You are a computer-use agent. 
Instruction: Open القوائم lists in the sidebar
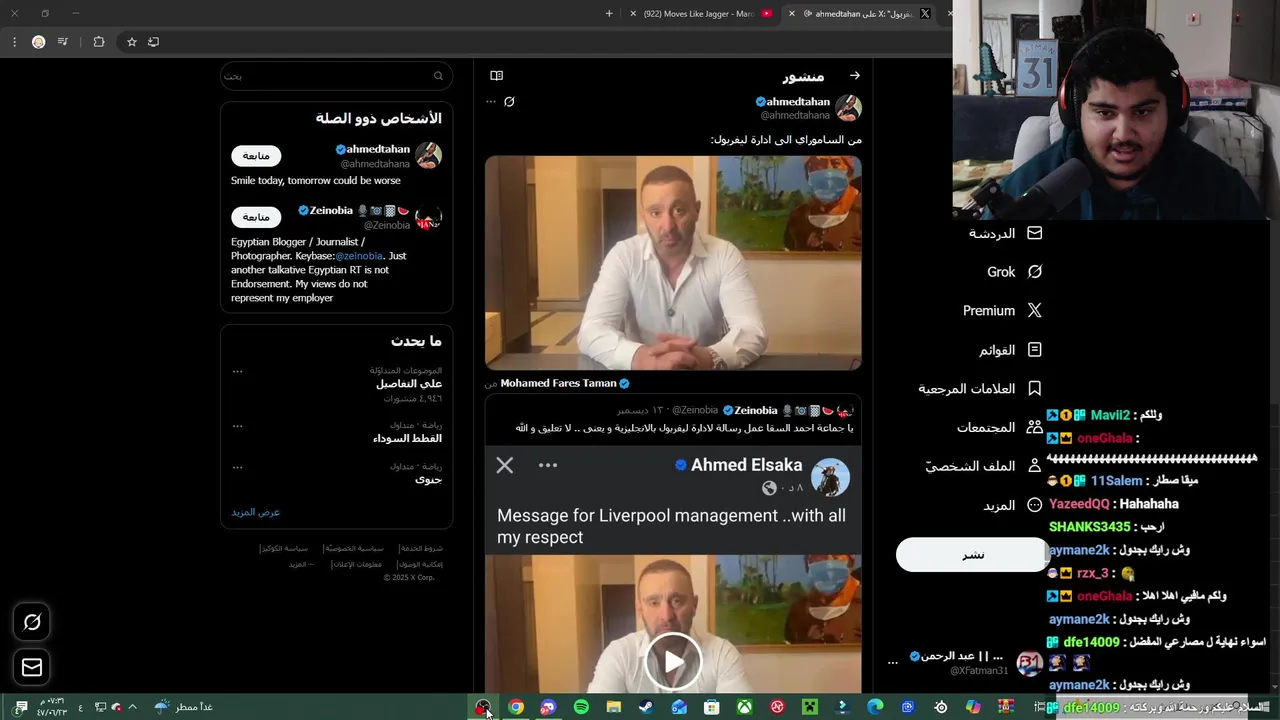(1010, 350)
